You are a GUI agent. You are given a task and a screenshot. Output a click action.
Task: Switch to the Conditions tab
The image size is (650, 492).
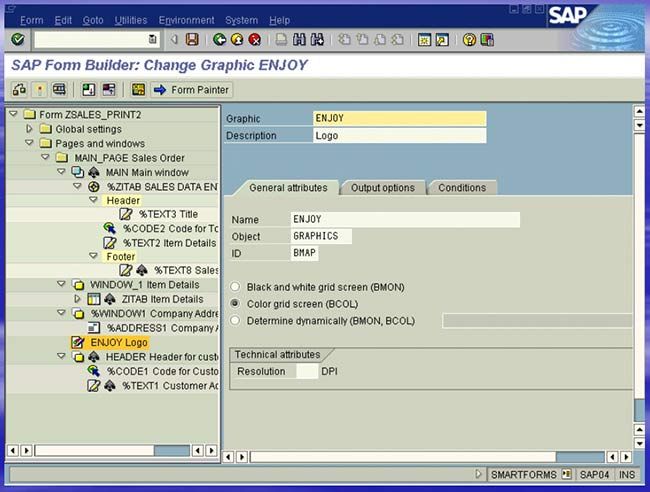coord(462,188)
